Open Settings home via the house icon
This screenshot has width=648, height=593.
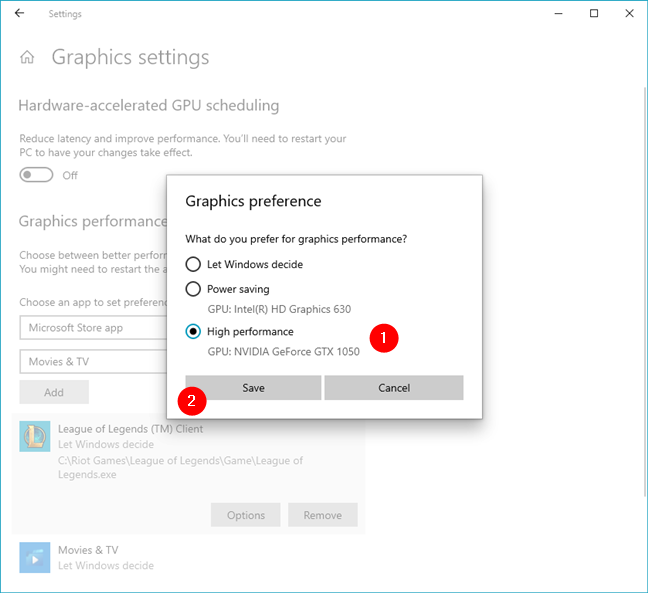tap(27, 57)
